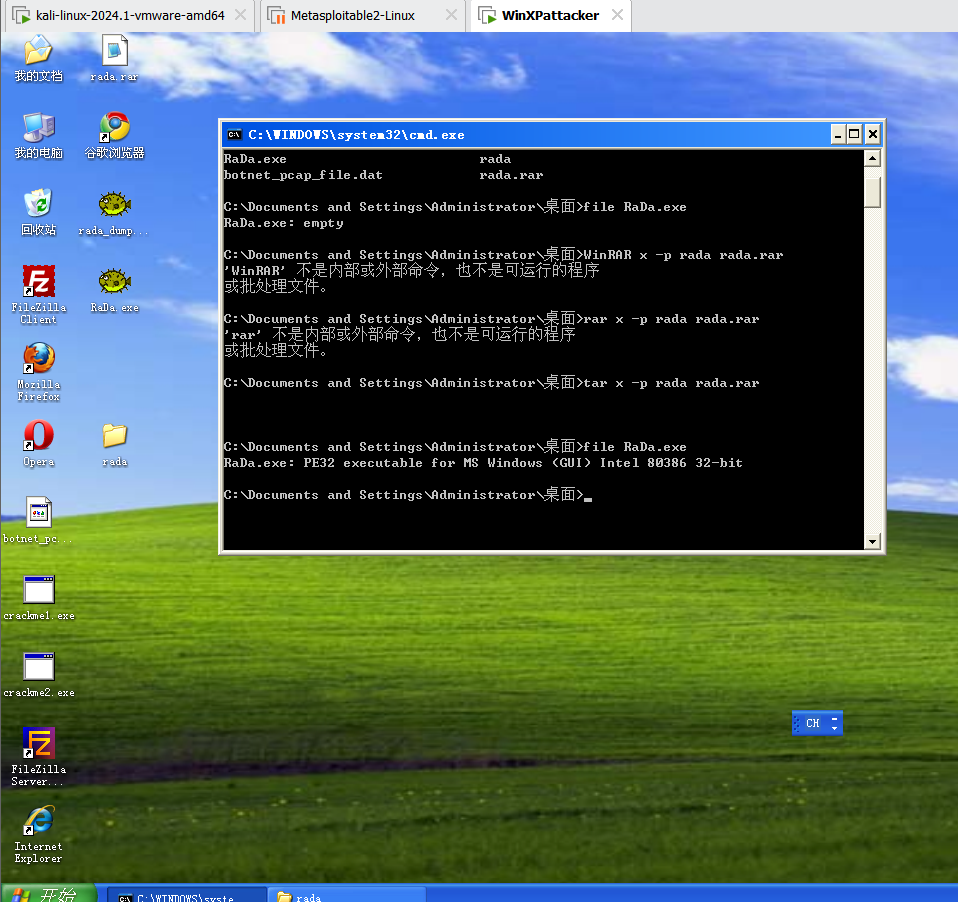Open the Opera browser shortcut

click(38, 437)
